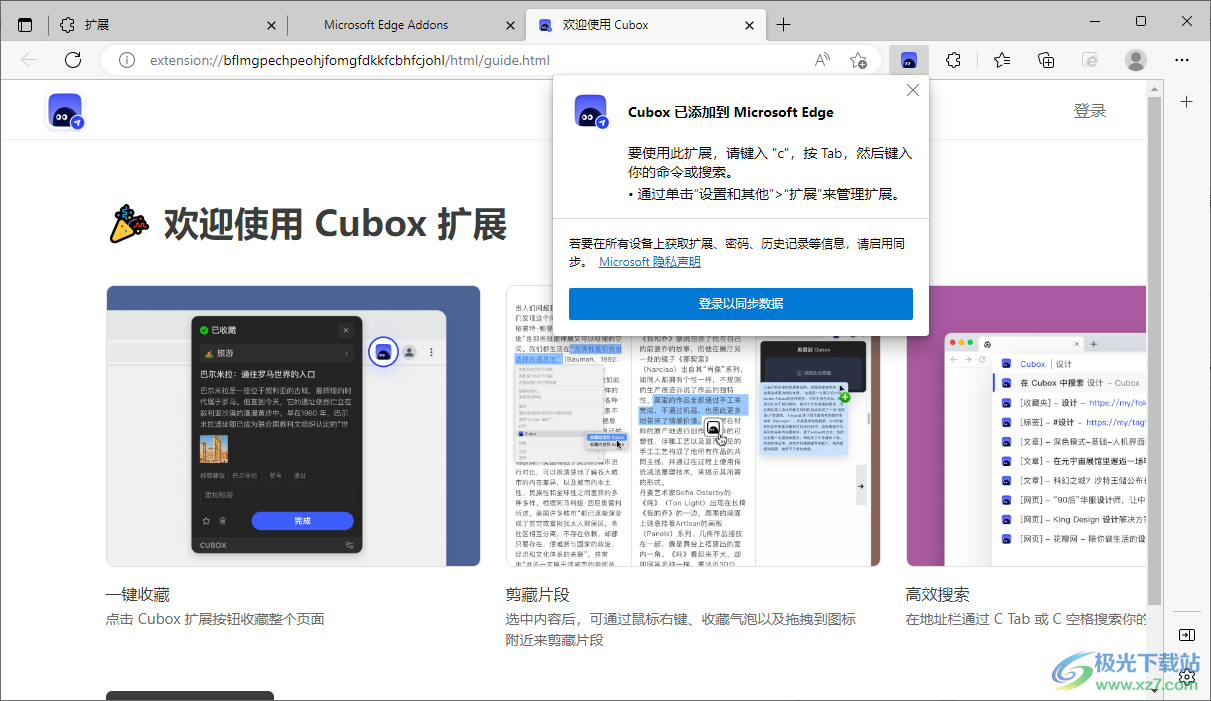Click the vertical page scrollbar

point(1154,350)
